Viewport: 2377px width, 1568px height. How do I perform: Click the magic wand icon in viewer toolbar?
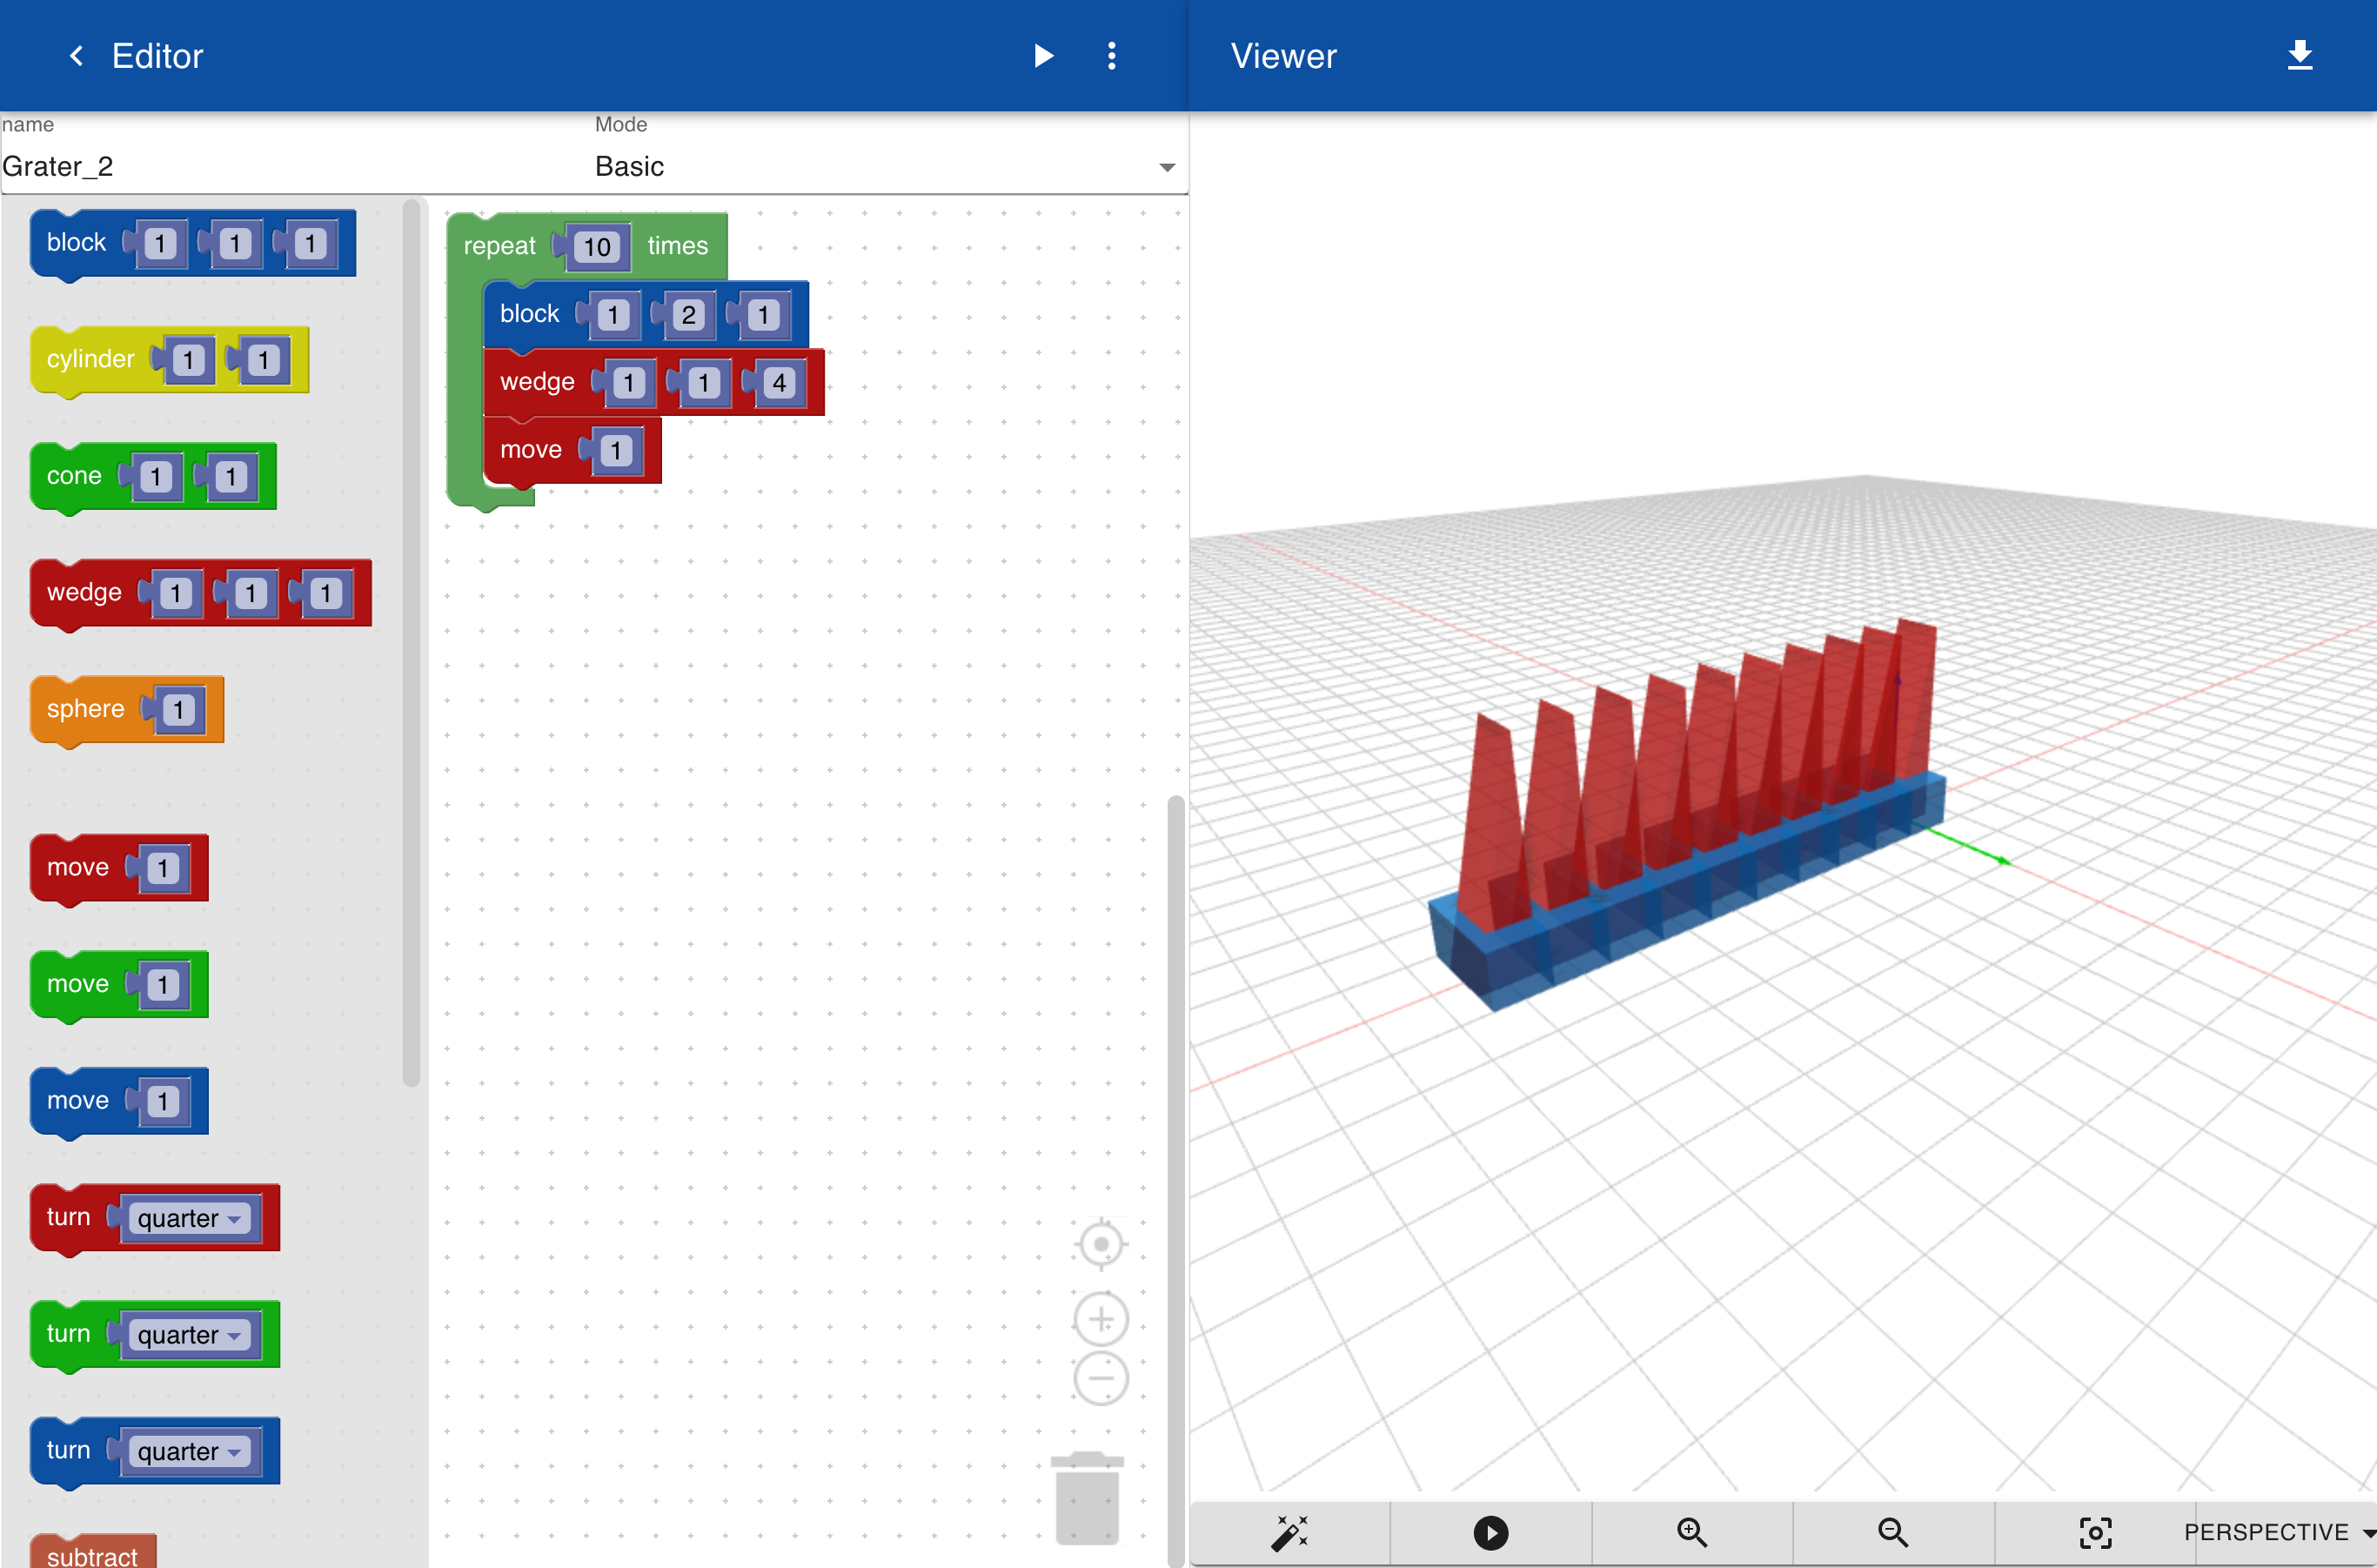[x=1289, y=1532]
